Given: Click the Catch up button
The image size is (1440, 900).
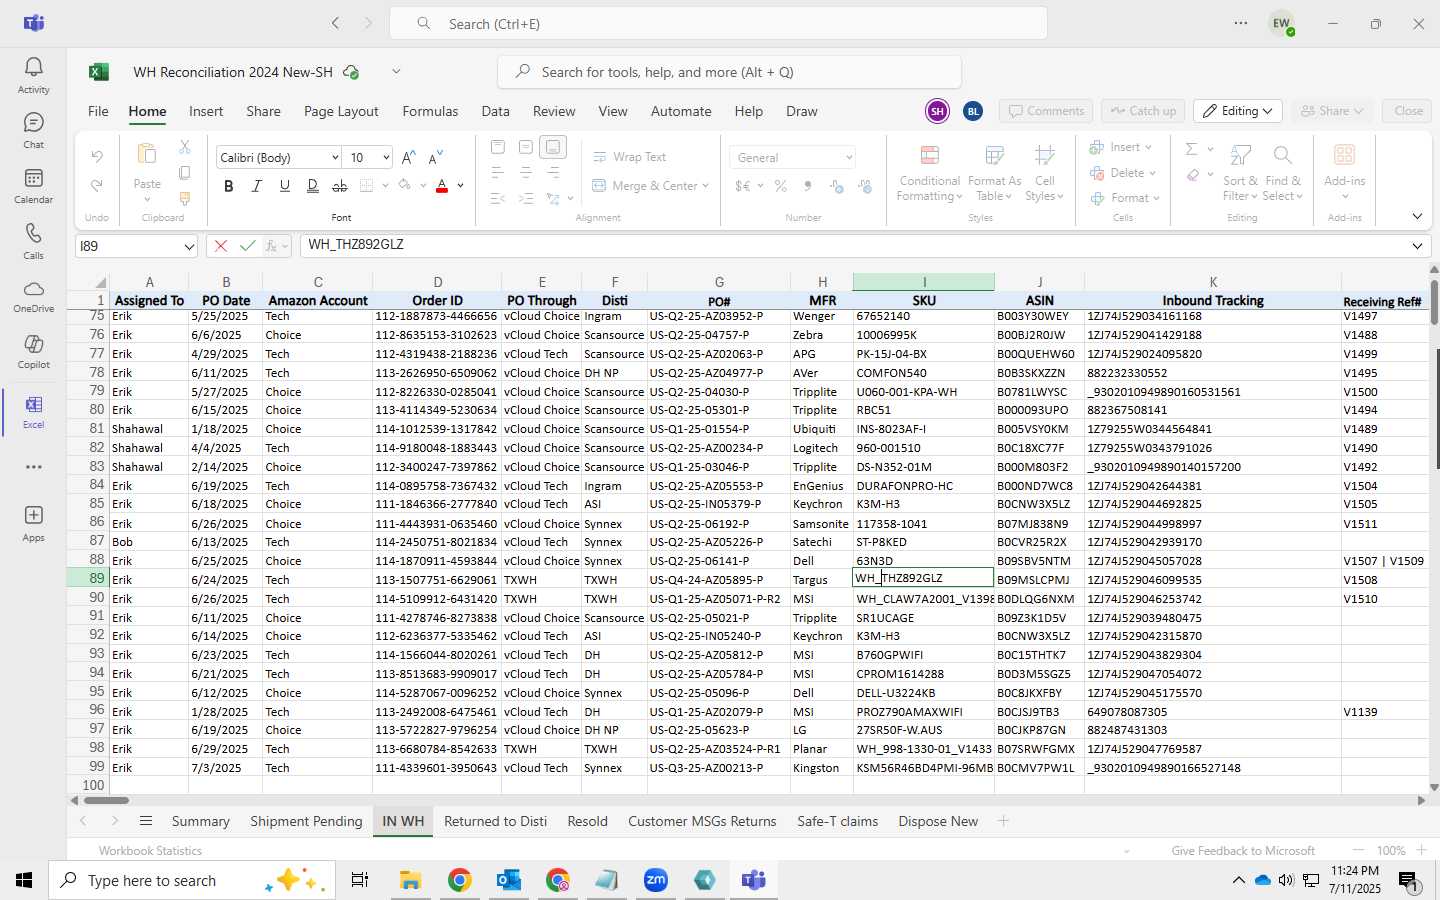Looking at the screenshot, I should 1143,111.
